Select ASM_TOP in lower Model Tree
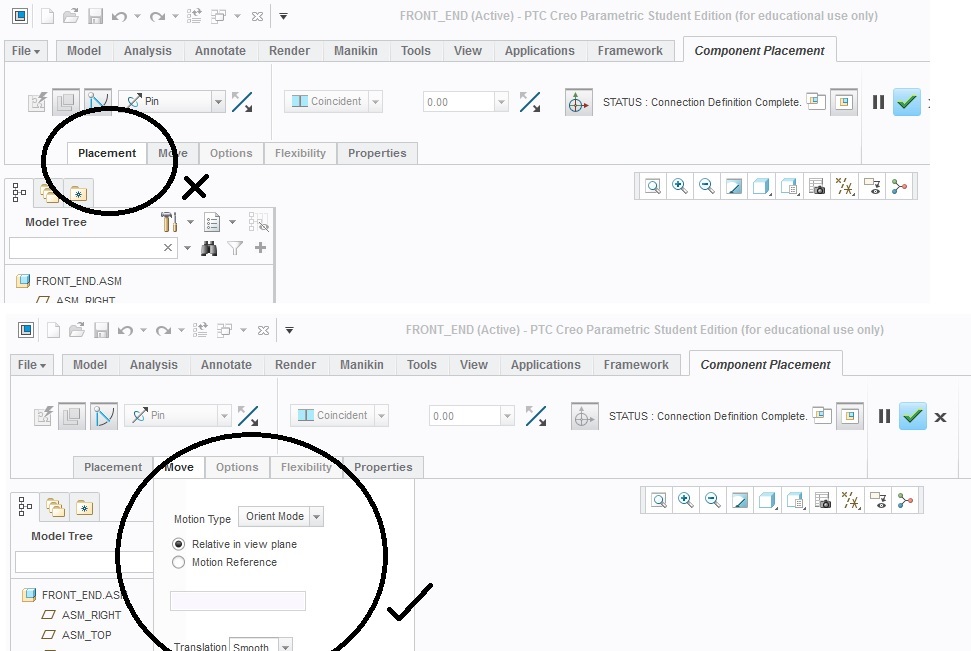971x651 pixels. pyautogui.click(x=86, y=635)
